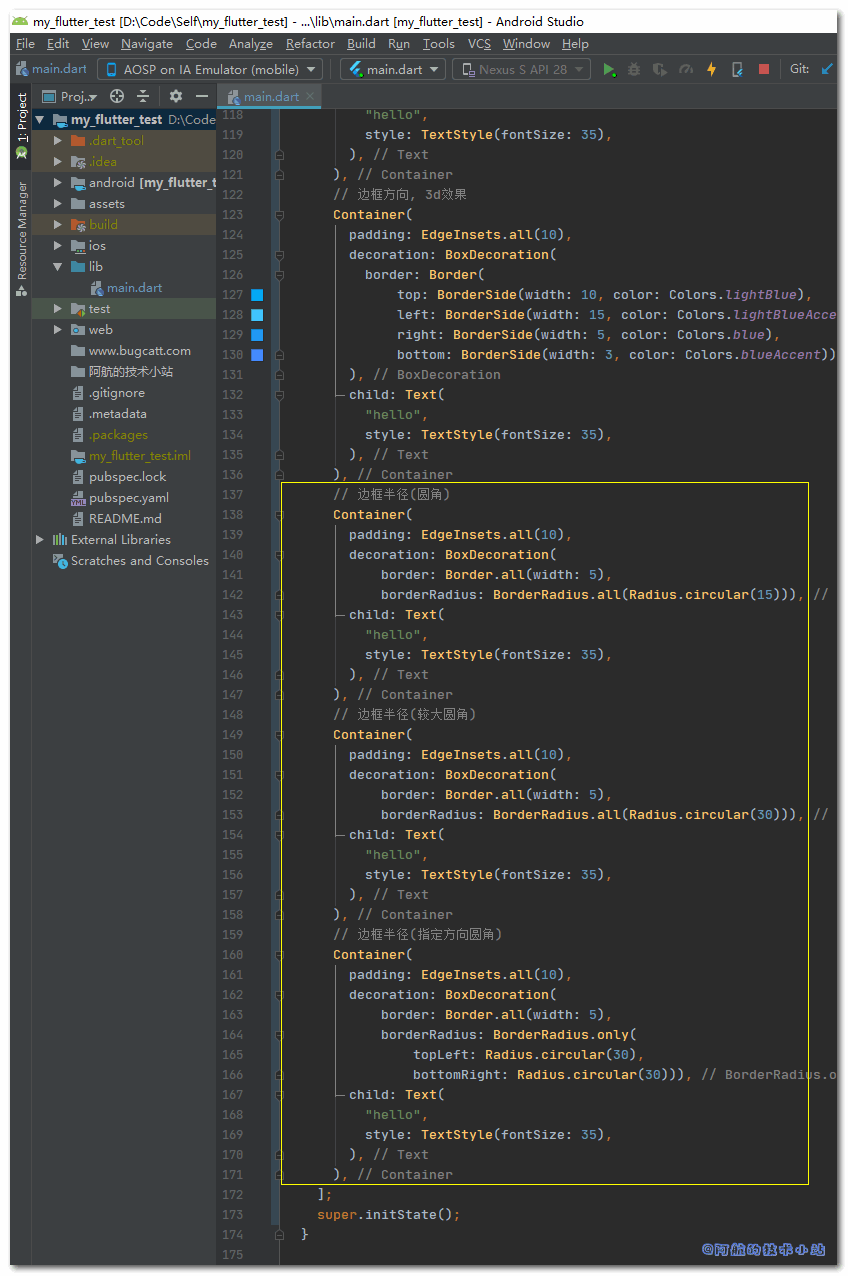
Task: Open the AOSP on IA Emulator device dropdown
Action: click(209, 69)
